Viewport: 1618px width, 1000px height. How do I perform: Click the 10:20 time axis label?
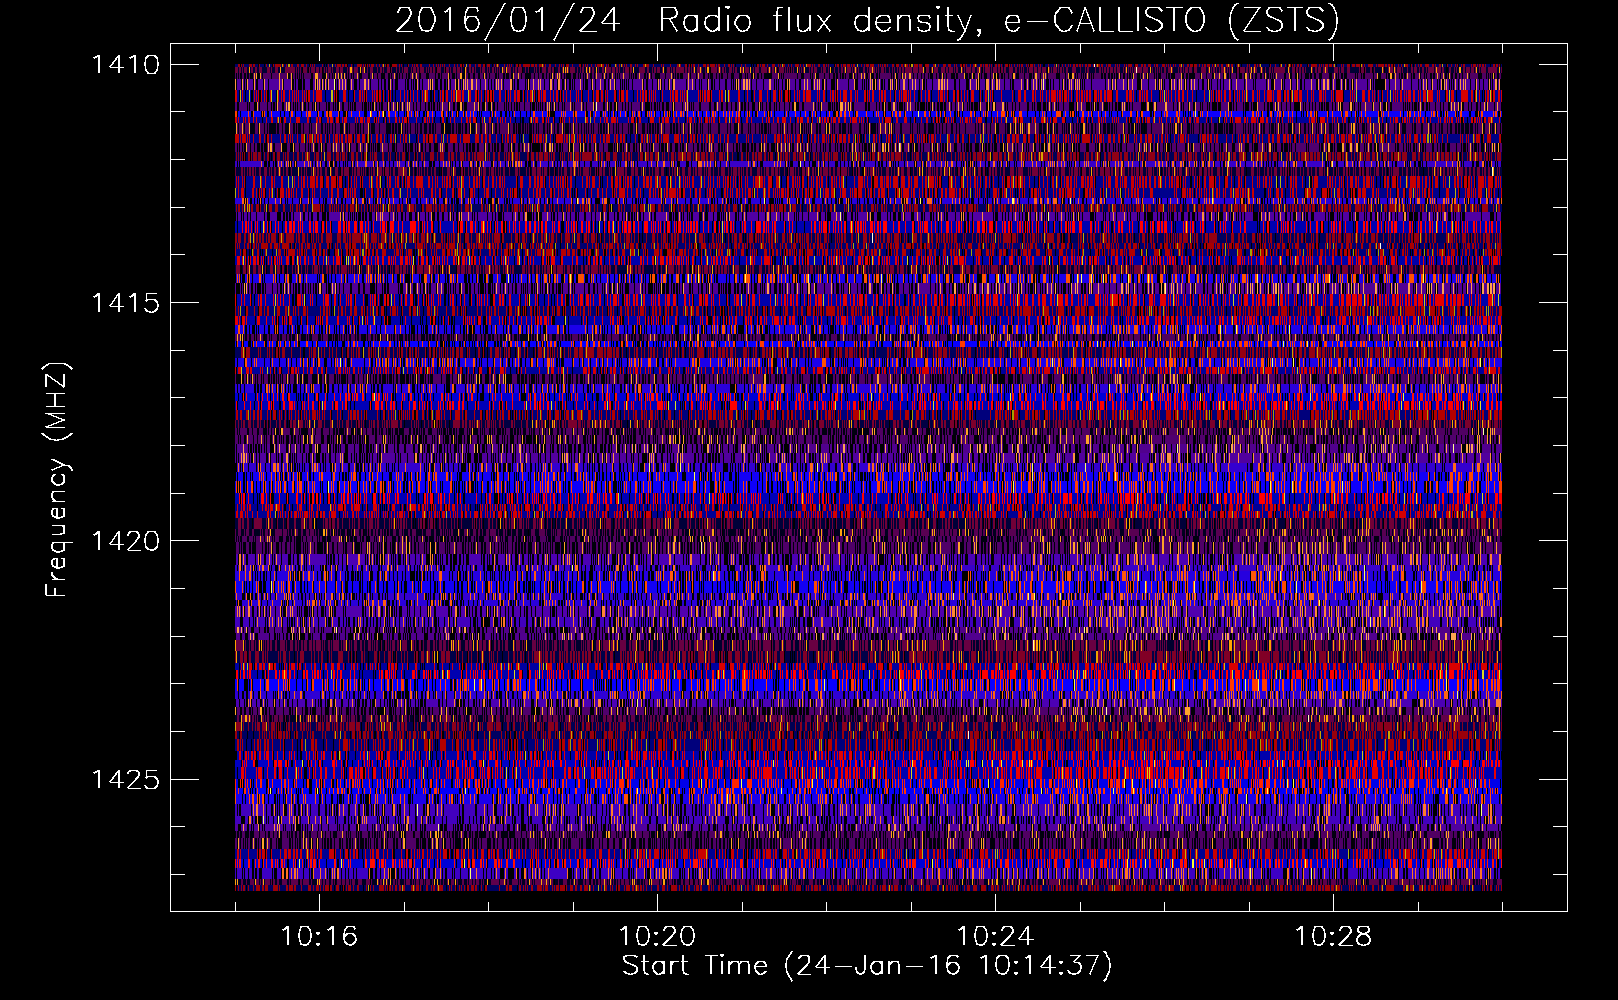[657, 937]
